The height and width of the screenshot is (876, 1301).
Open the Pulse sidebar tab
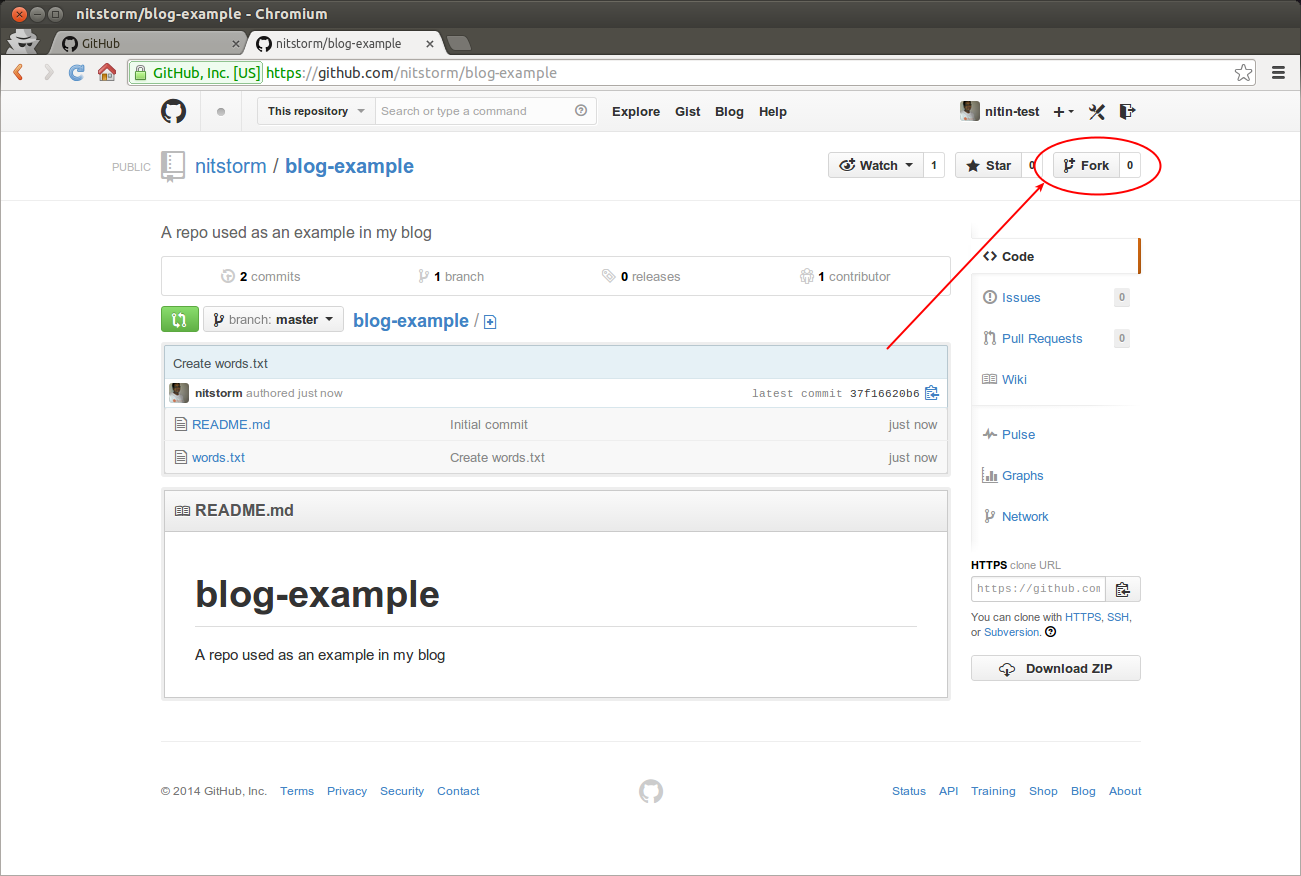coord(1055,435)
